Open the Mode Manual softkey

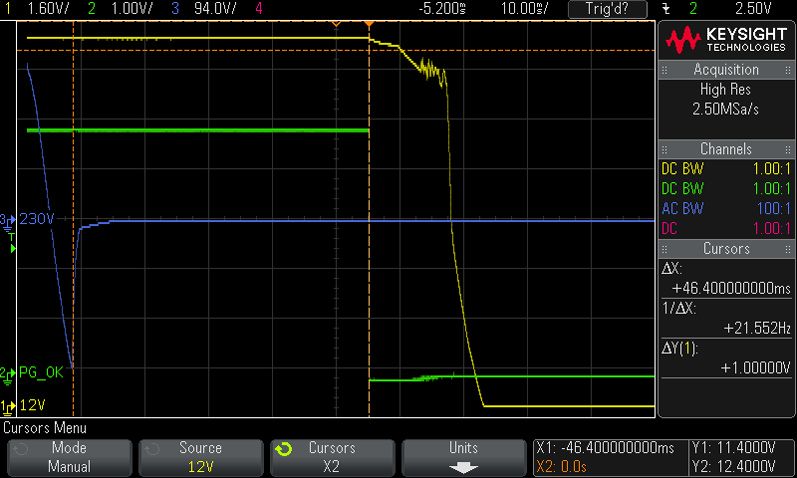69,458
